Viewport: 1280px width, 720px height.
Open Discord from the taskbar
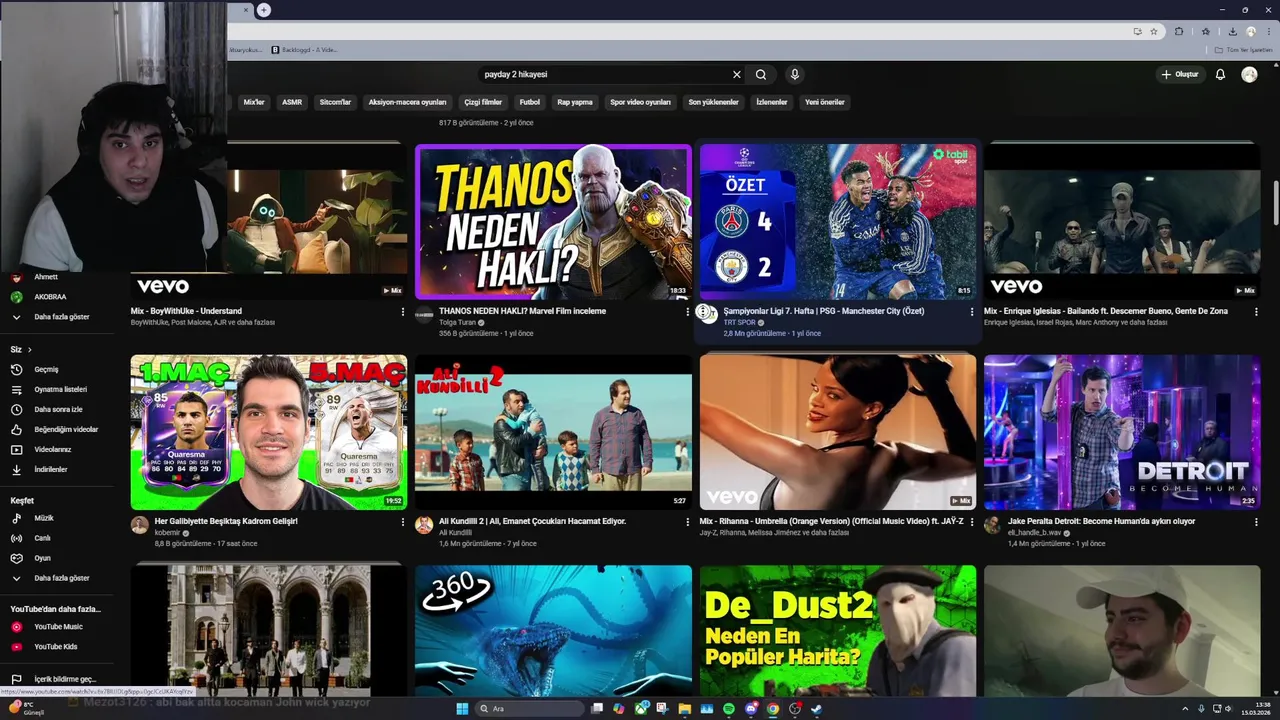(x=750, y=709)
